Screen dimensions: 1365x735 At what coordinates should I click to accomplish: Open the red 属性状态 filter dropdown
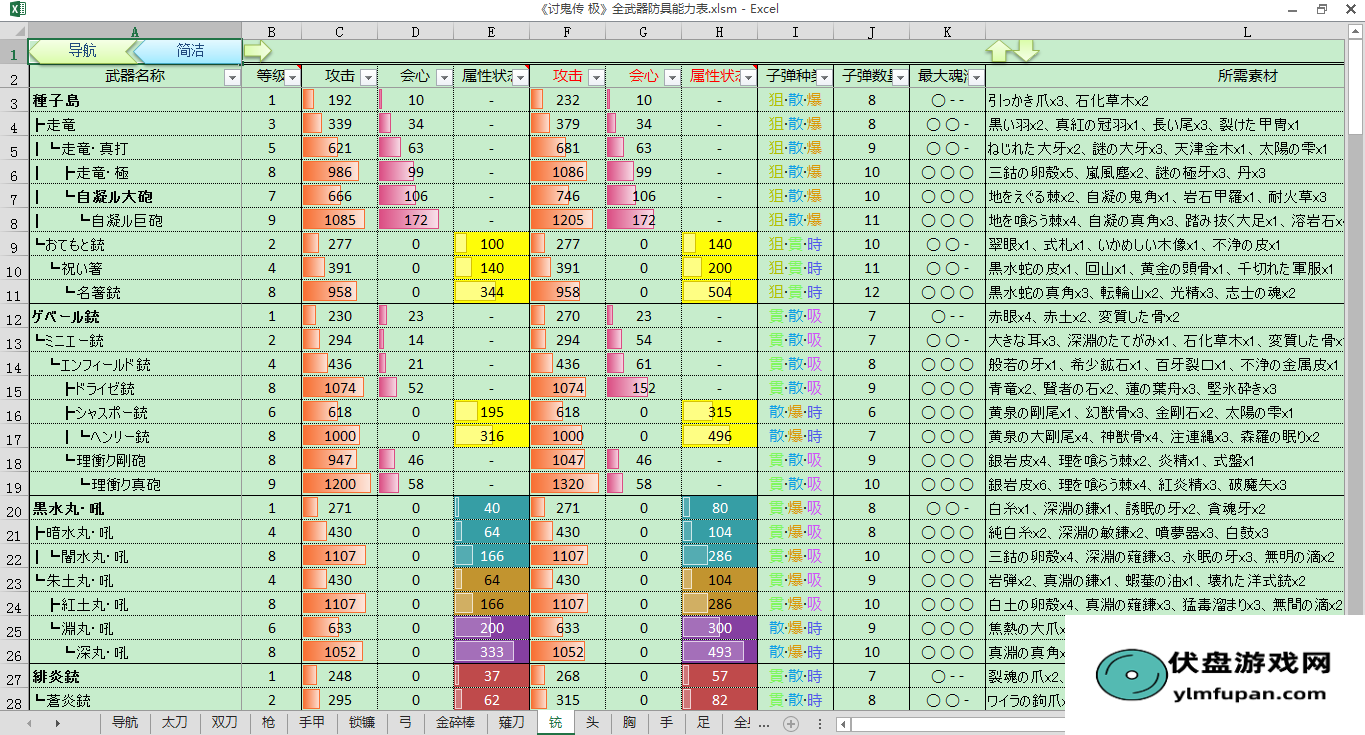coord(747,77)
